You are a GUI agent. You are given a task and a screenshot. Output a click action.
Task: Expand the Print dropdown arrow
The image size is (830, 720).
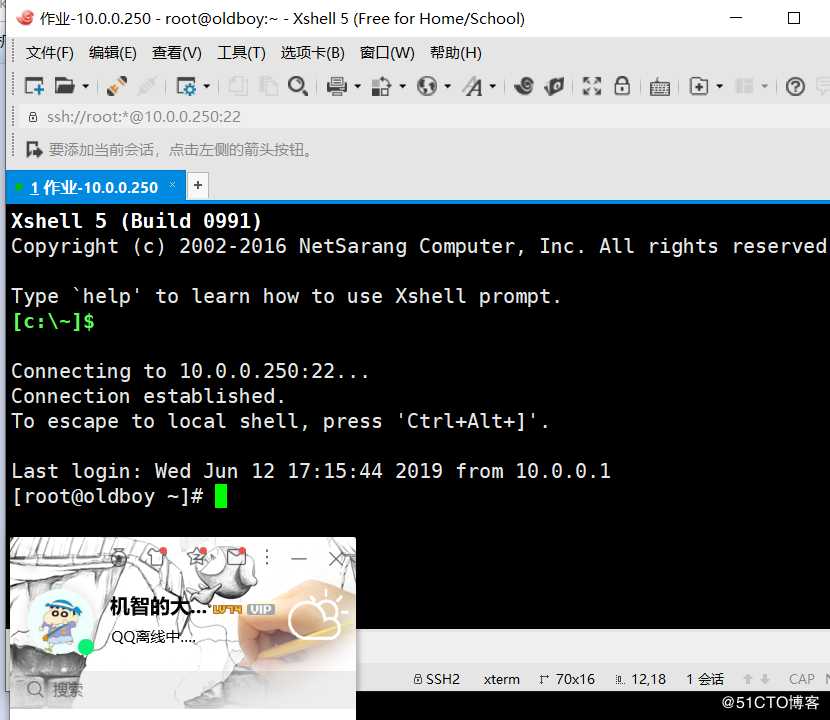coord(357,86)
